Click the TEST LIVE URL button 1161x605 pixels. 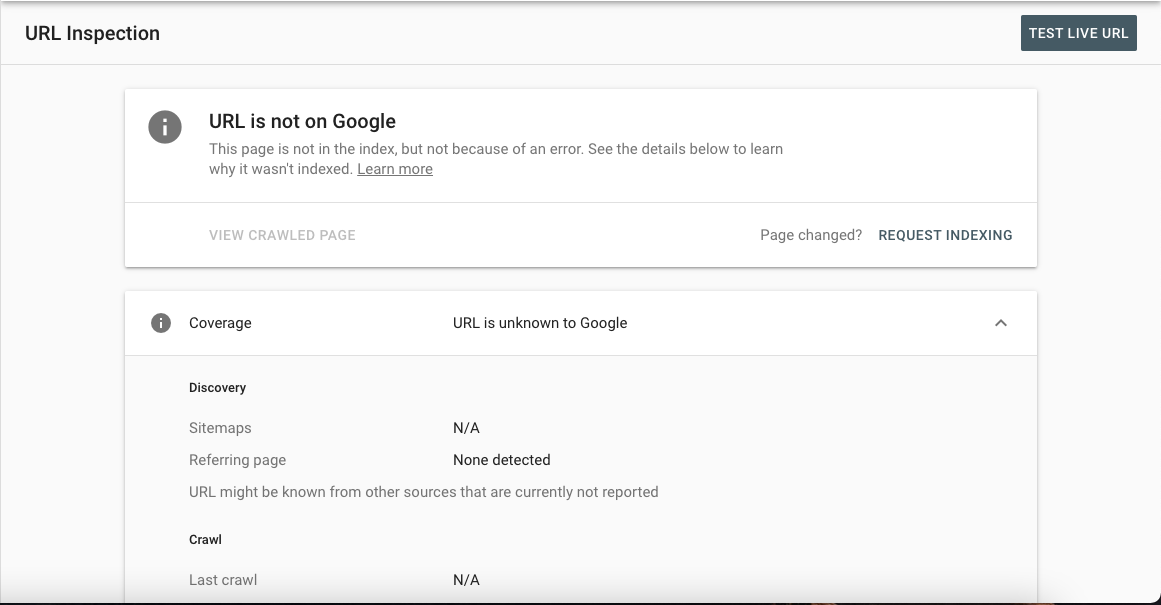[x=1078, y=33]
